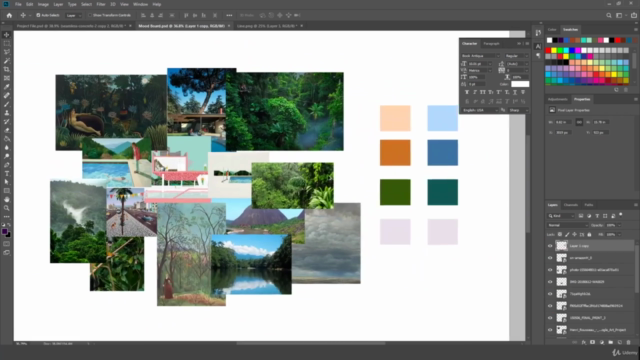Select the Horizontal Type tool
640x360 pixels.
(7, 173)
